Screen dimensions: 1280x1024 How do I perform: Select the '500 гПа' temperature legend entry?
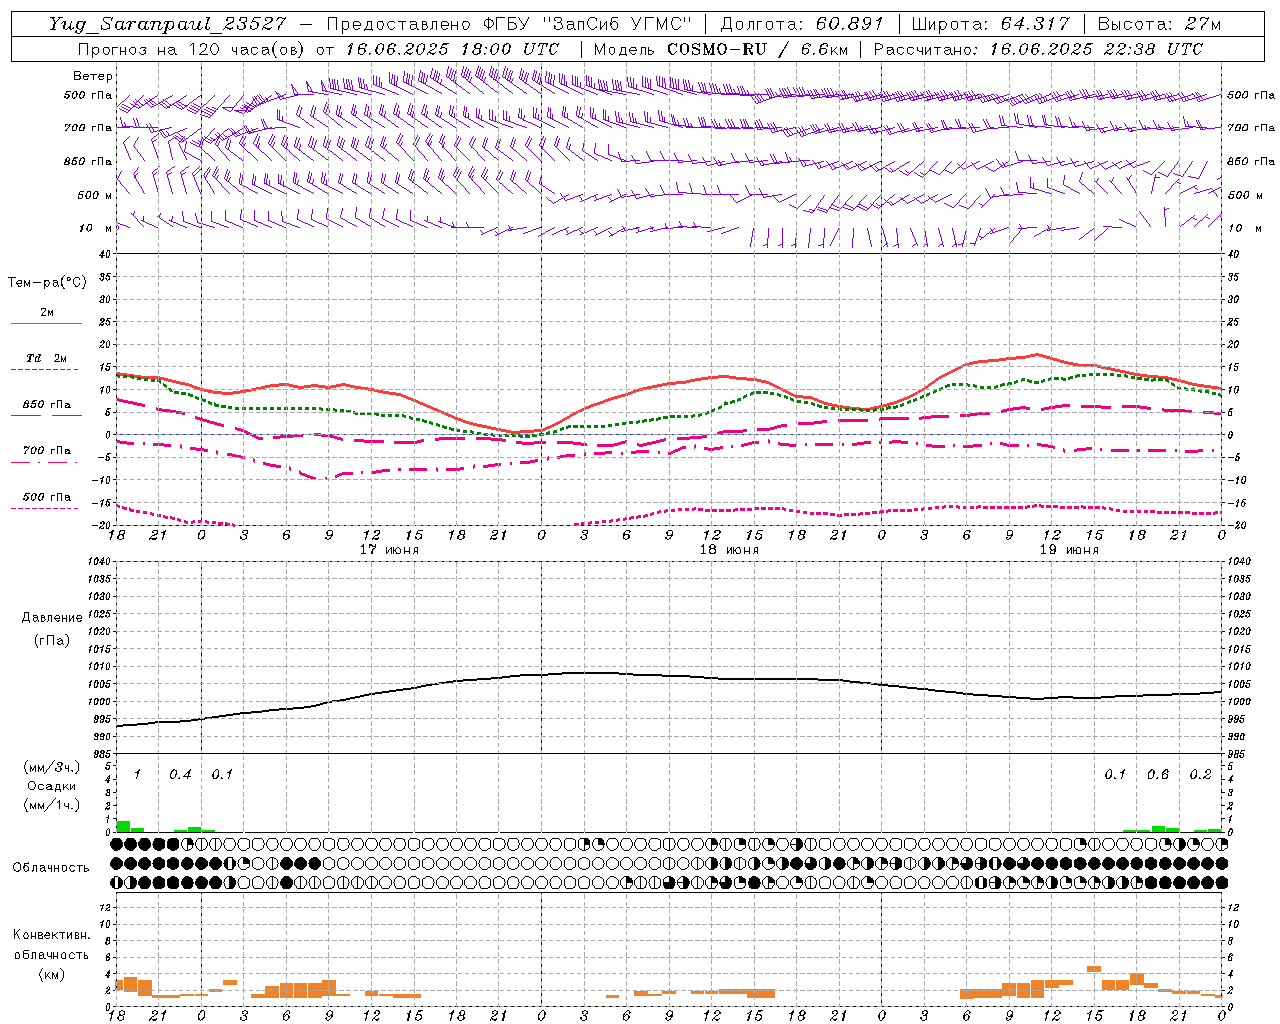(47, 497)
